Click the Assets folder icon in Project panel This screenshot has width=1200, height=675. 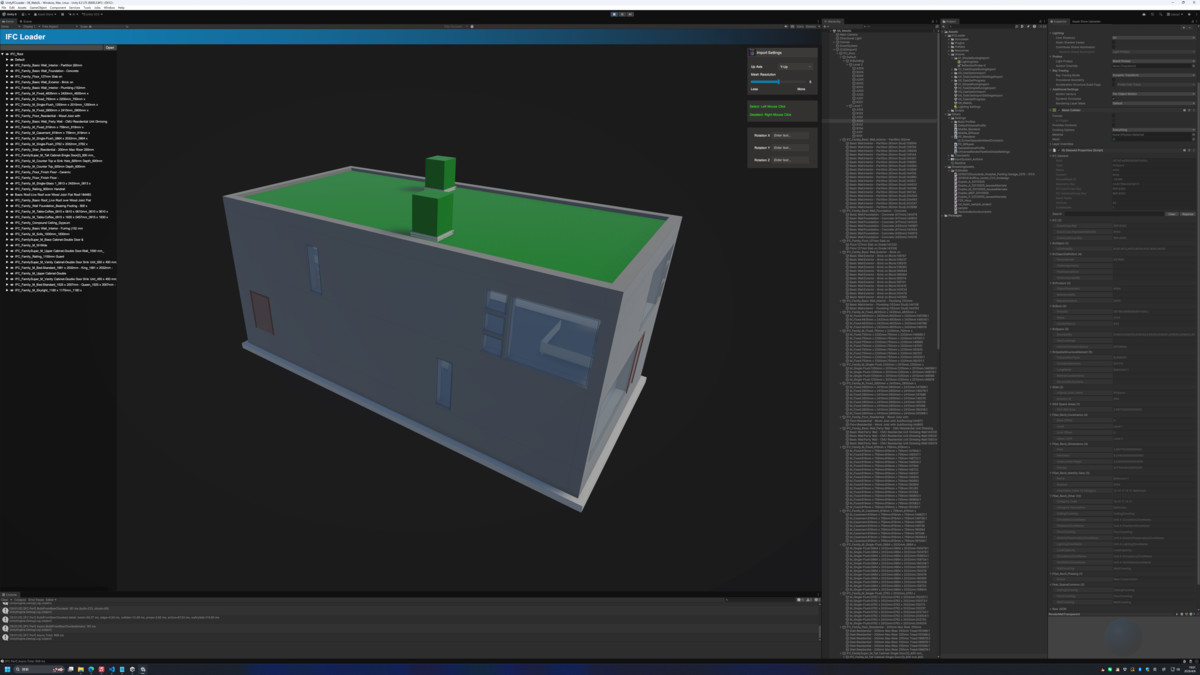click(x=948, y=32)
